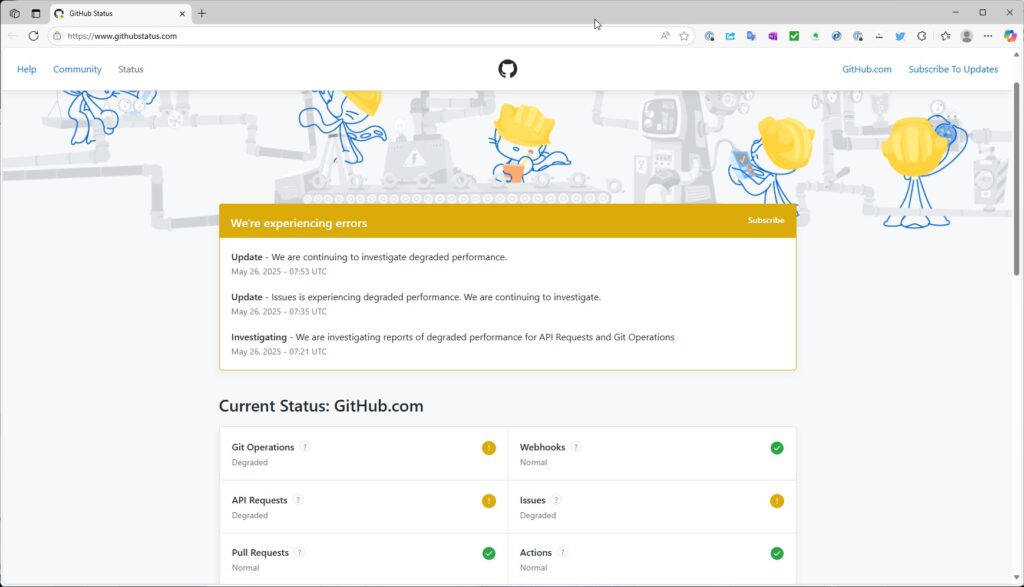
Task: Click Issues degraded warning icon
Action: point(776,501)
